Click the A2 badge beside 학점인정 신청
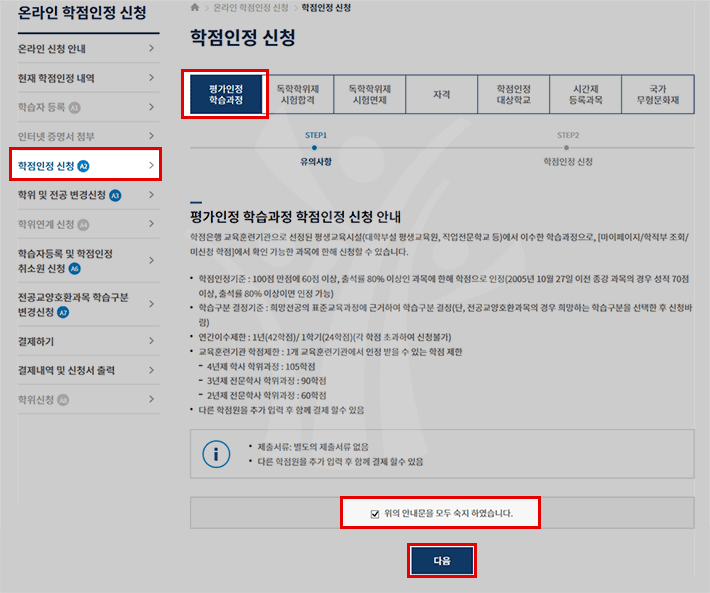 (84, 165)
